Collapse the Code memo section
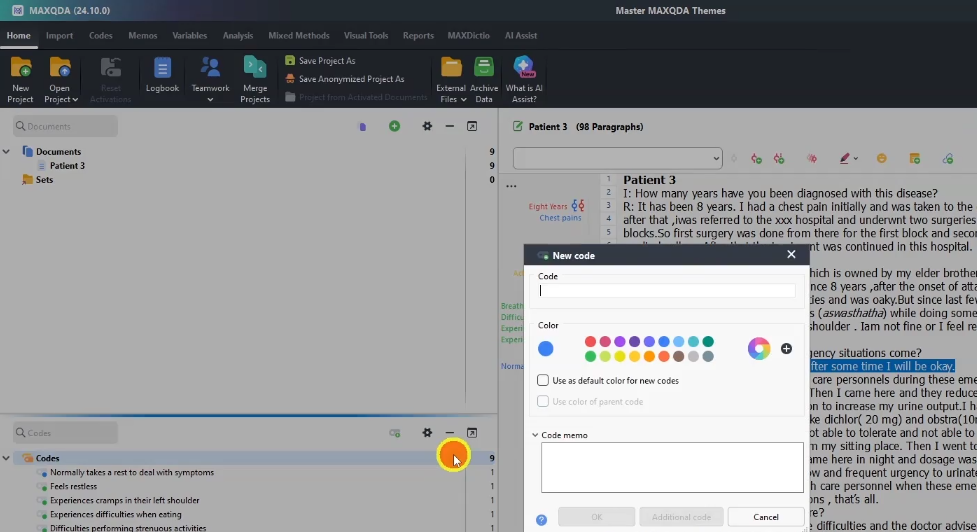Screen dimensions: 977x532 (535, 435)
